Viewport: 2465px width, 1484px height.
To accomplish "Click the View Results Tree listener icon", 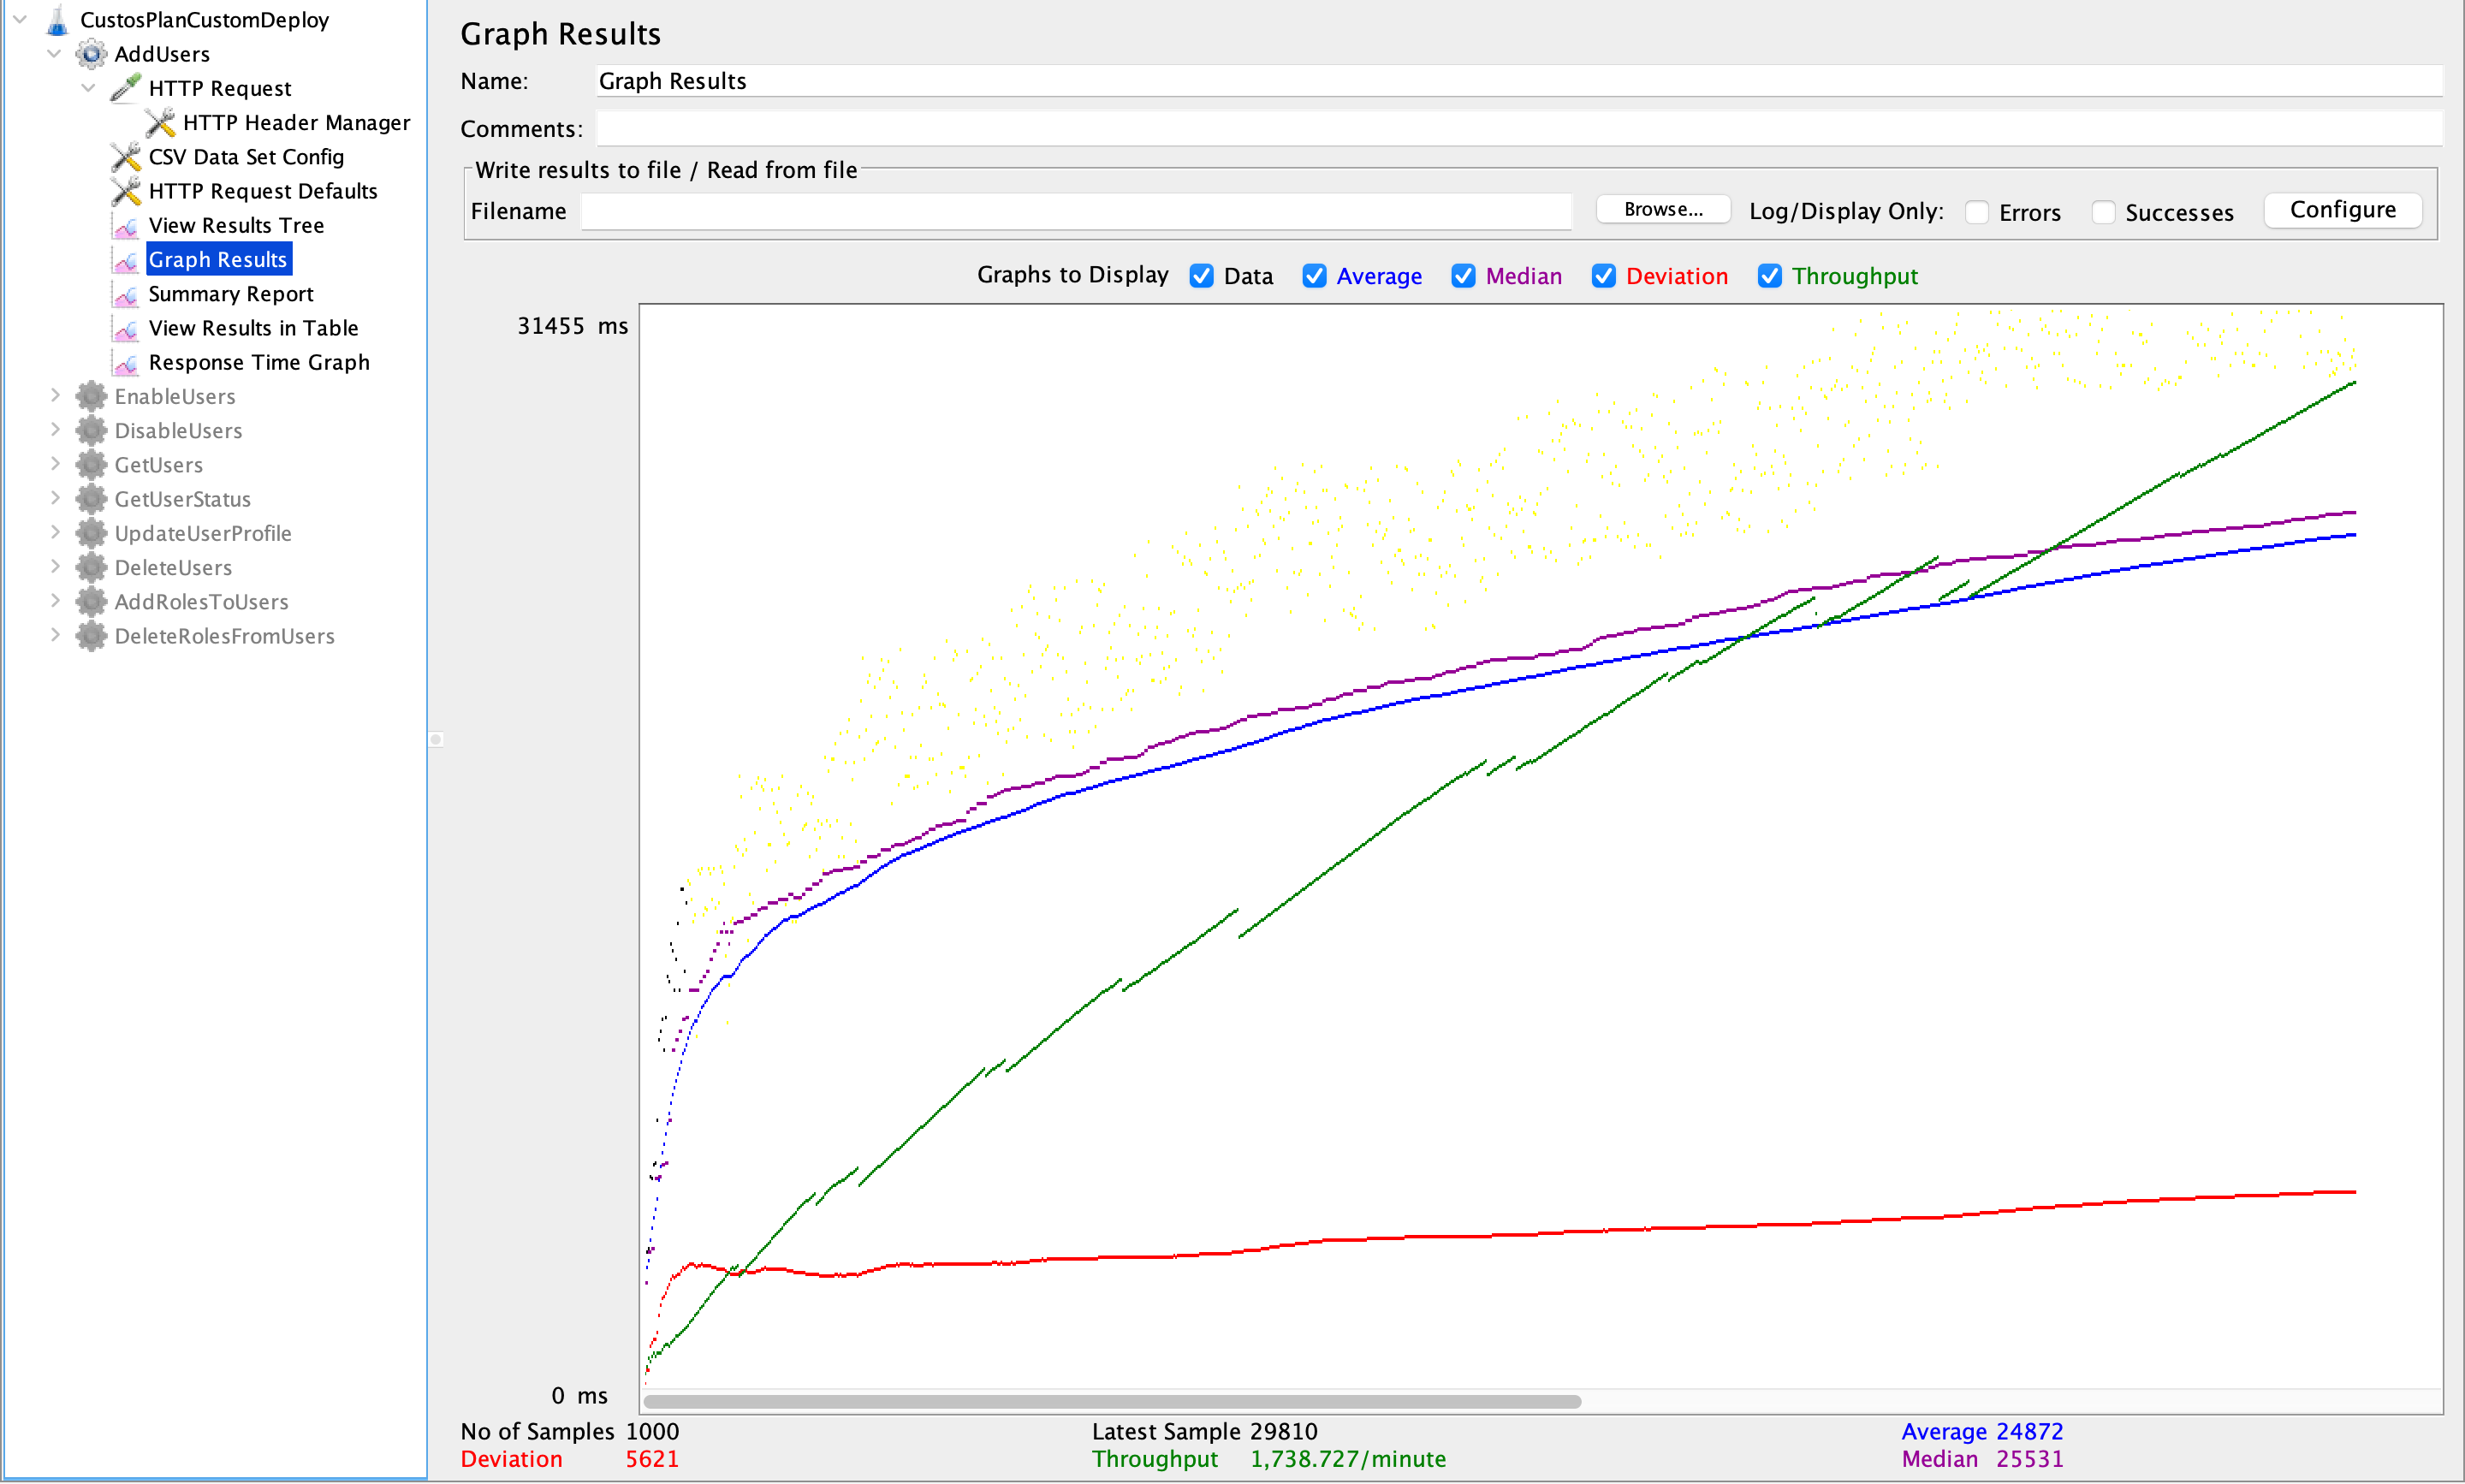I will tap(126, 226).
